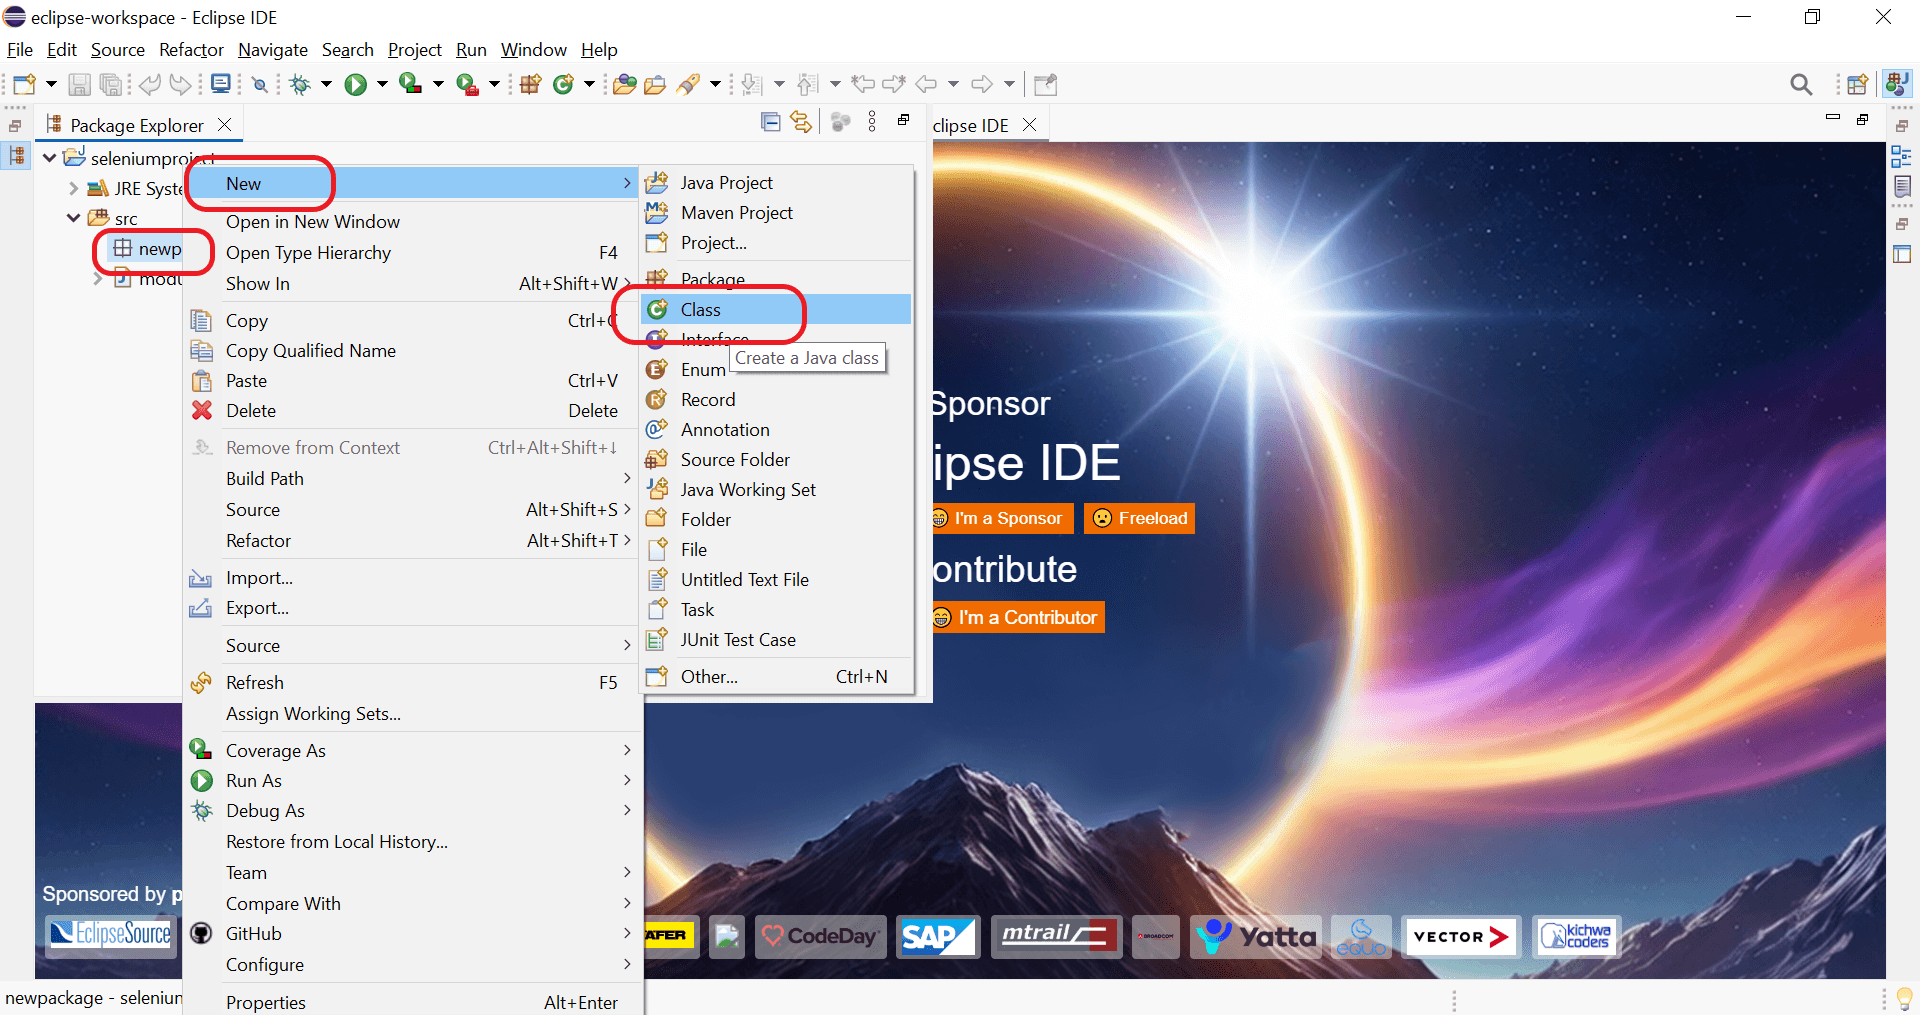Click the EclipseSource sponsor logo
The width and height of the screenshot is (1920, 1015).
click(x=112, y=935)
